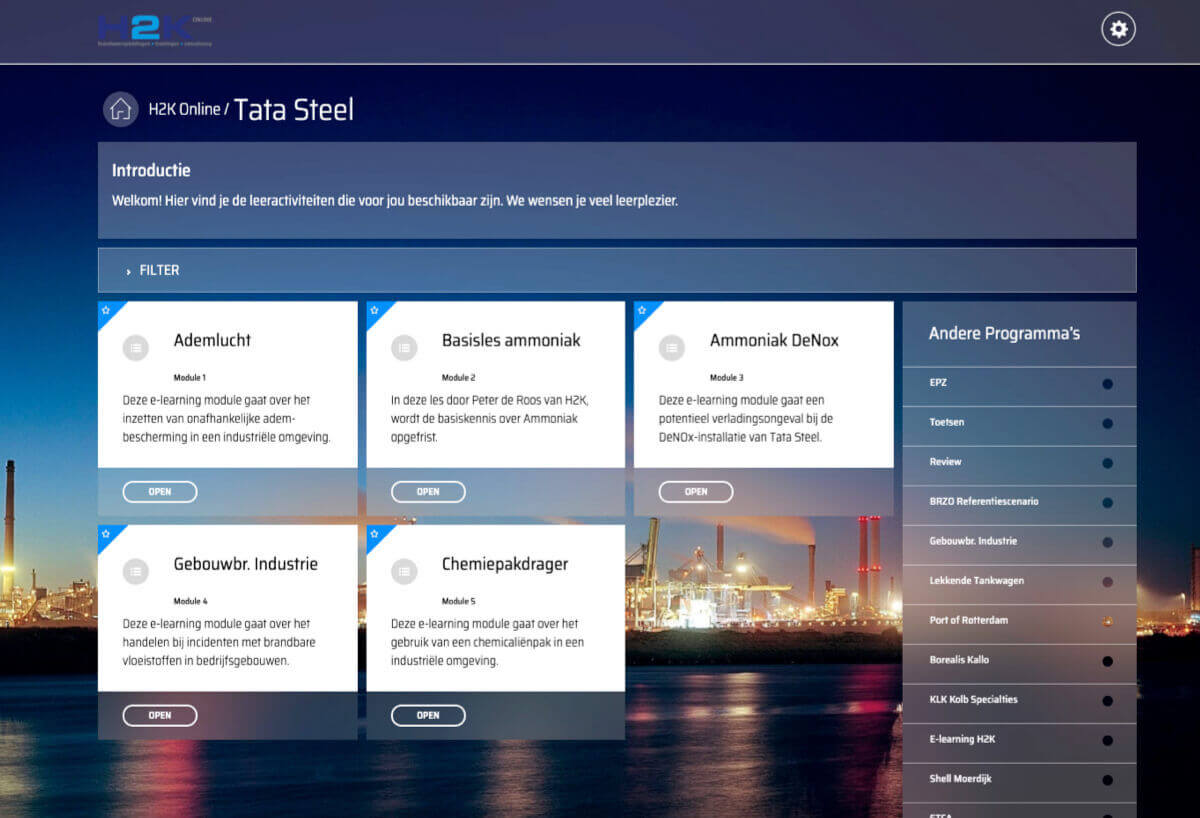Click the 'Module 1' label
The height and width of the screenshot is (818, 1200).
(190, 378)
